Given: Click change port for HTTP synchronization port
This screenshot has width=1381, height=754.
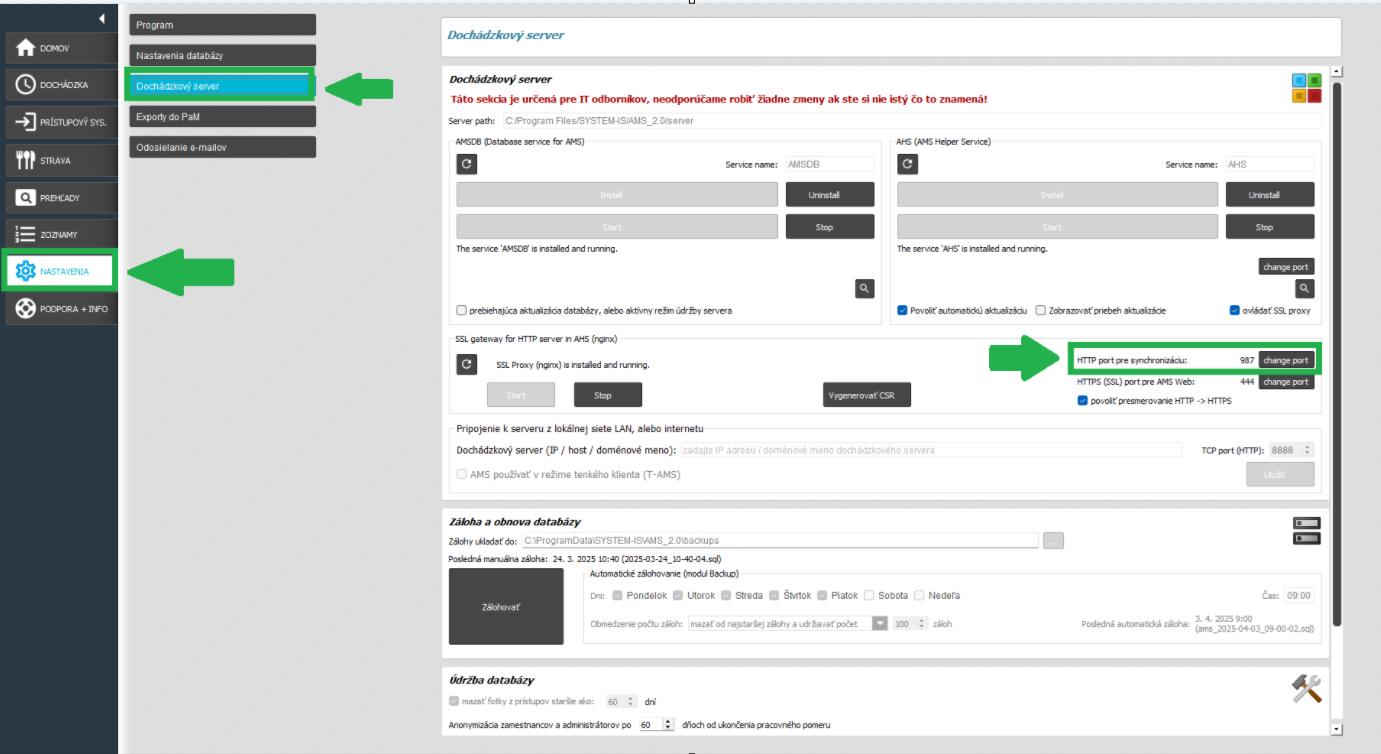Looking at the screenshot, I should tap(1285, 360).
